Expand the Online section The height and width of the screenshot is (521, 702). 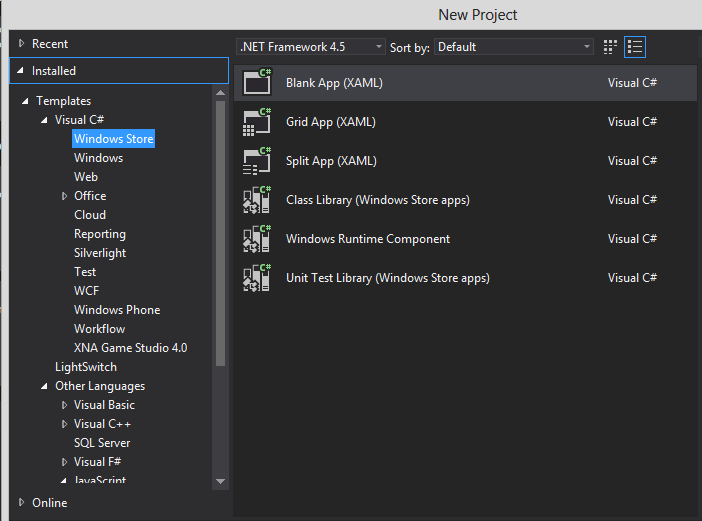pyautogui.click(x=22, y=503)
